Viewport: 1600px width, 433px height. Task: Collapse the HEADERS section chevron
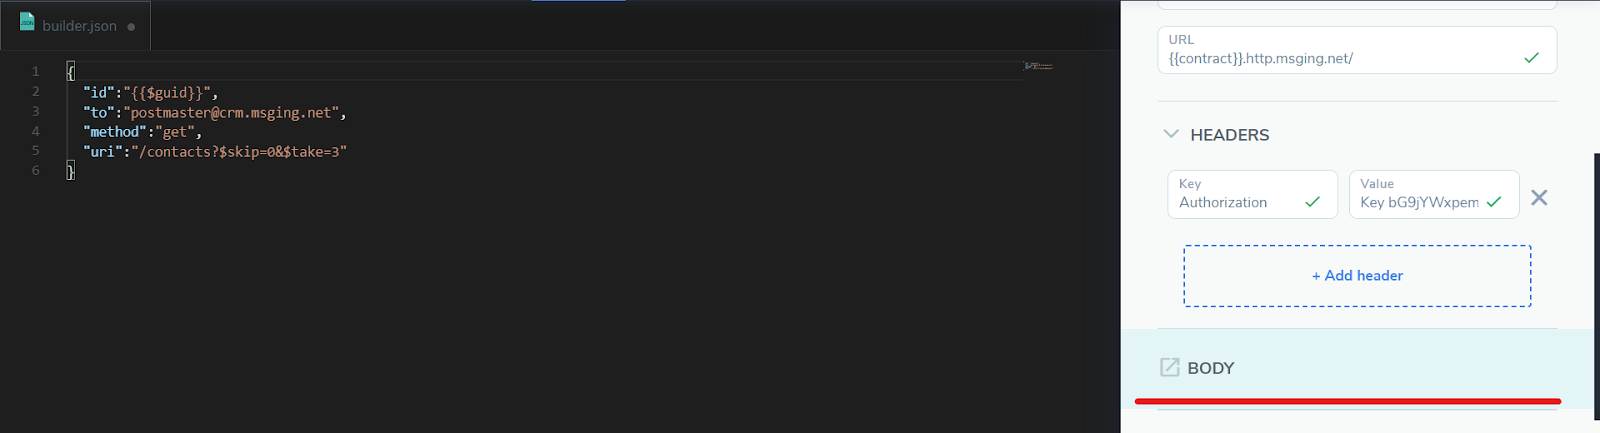pyautogui.click(x=1171, y=134)
